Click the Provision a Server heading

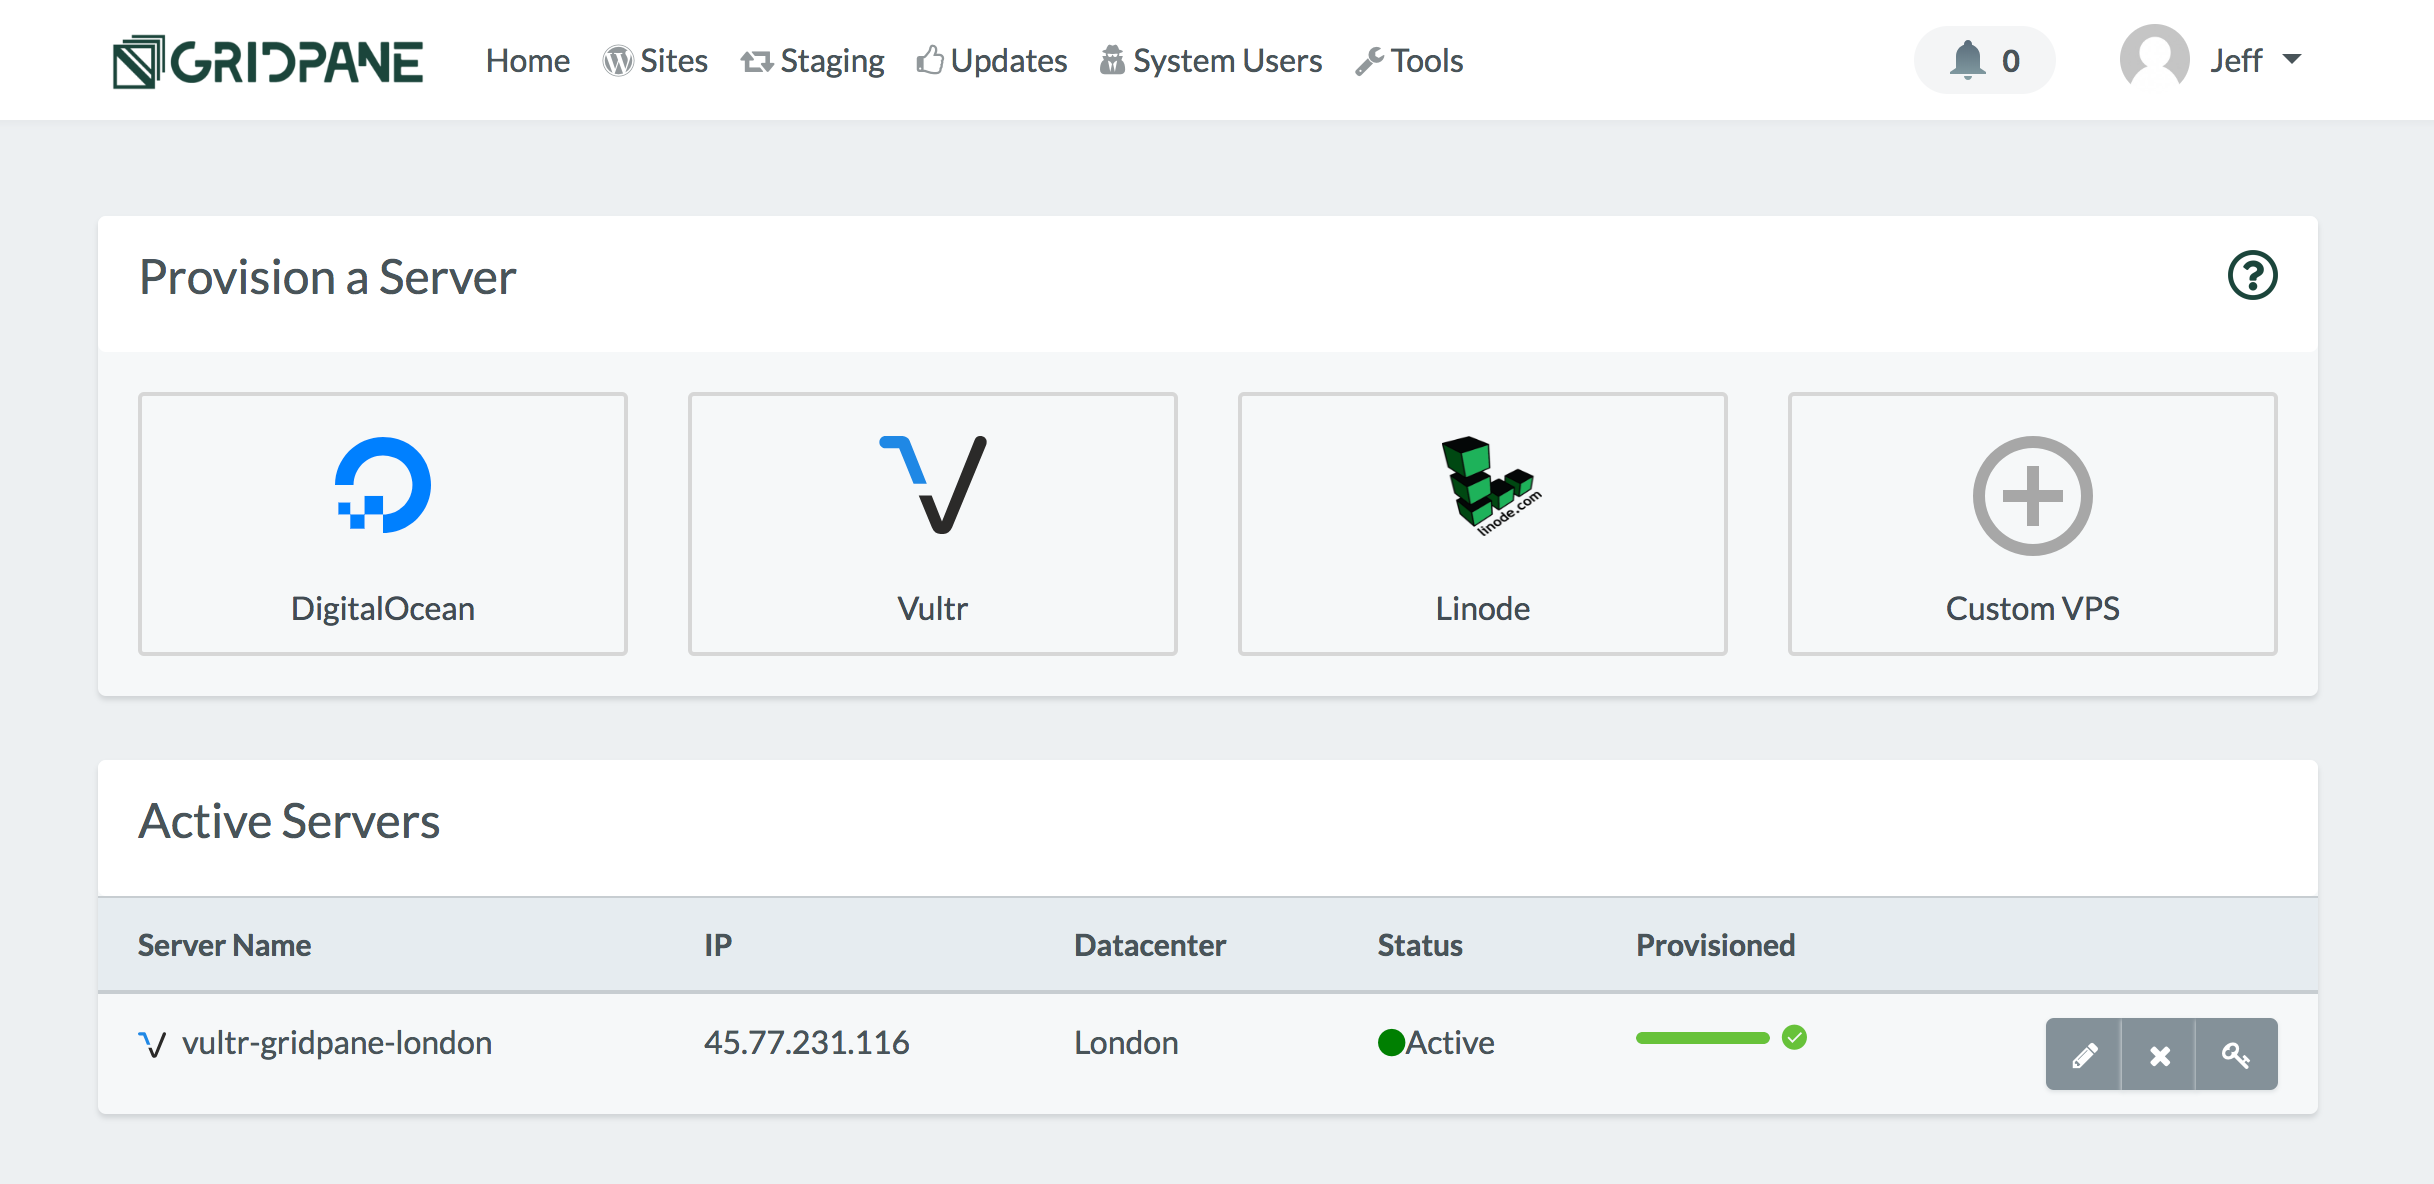click(x=328, y=277)
